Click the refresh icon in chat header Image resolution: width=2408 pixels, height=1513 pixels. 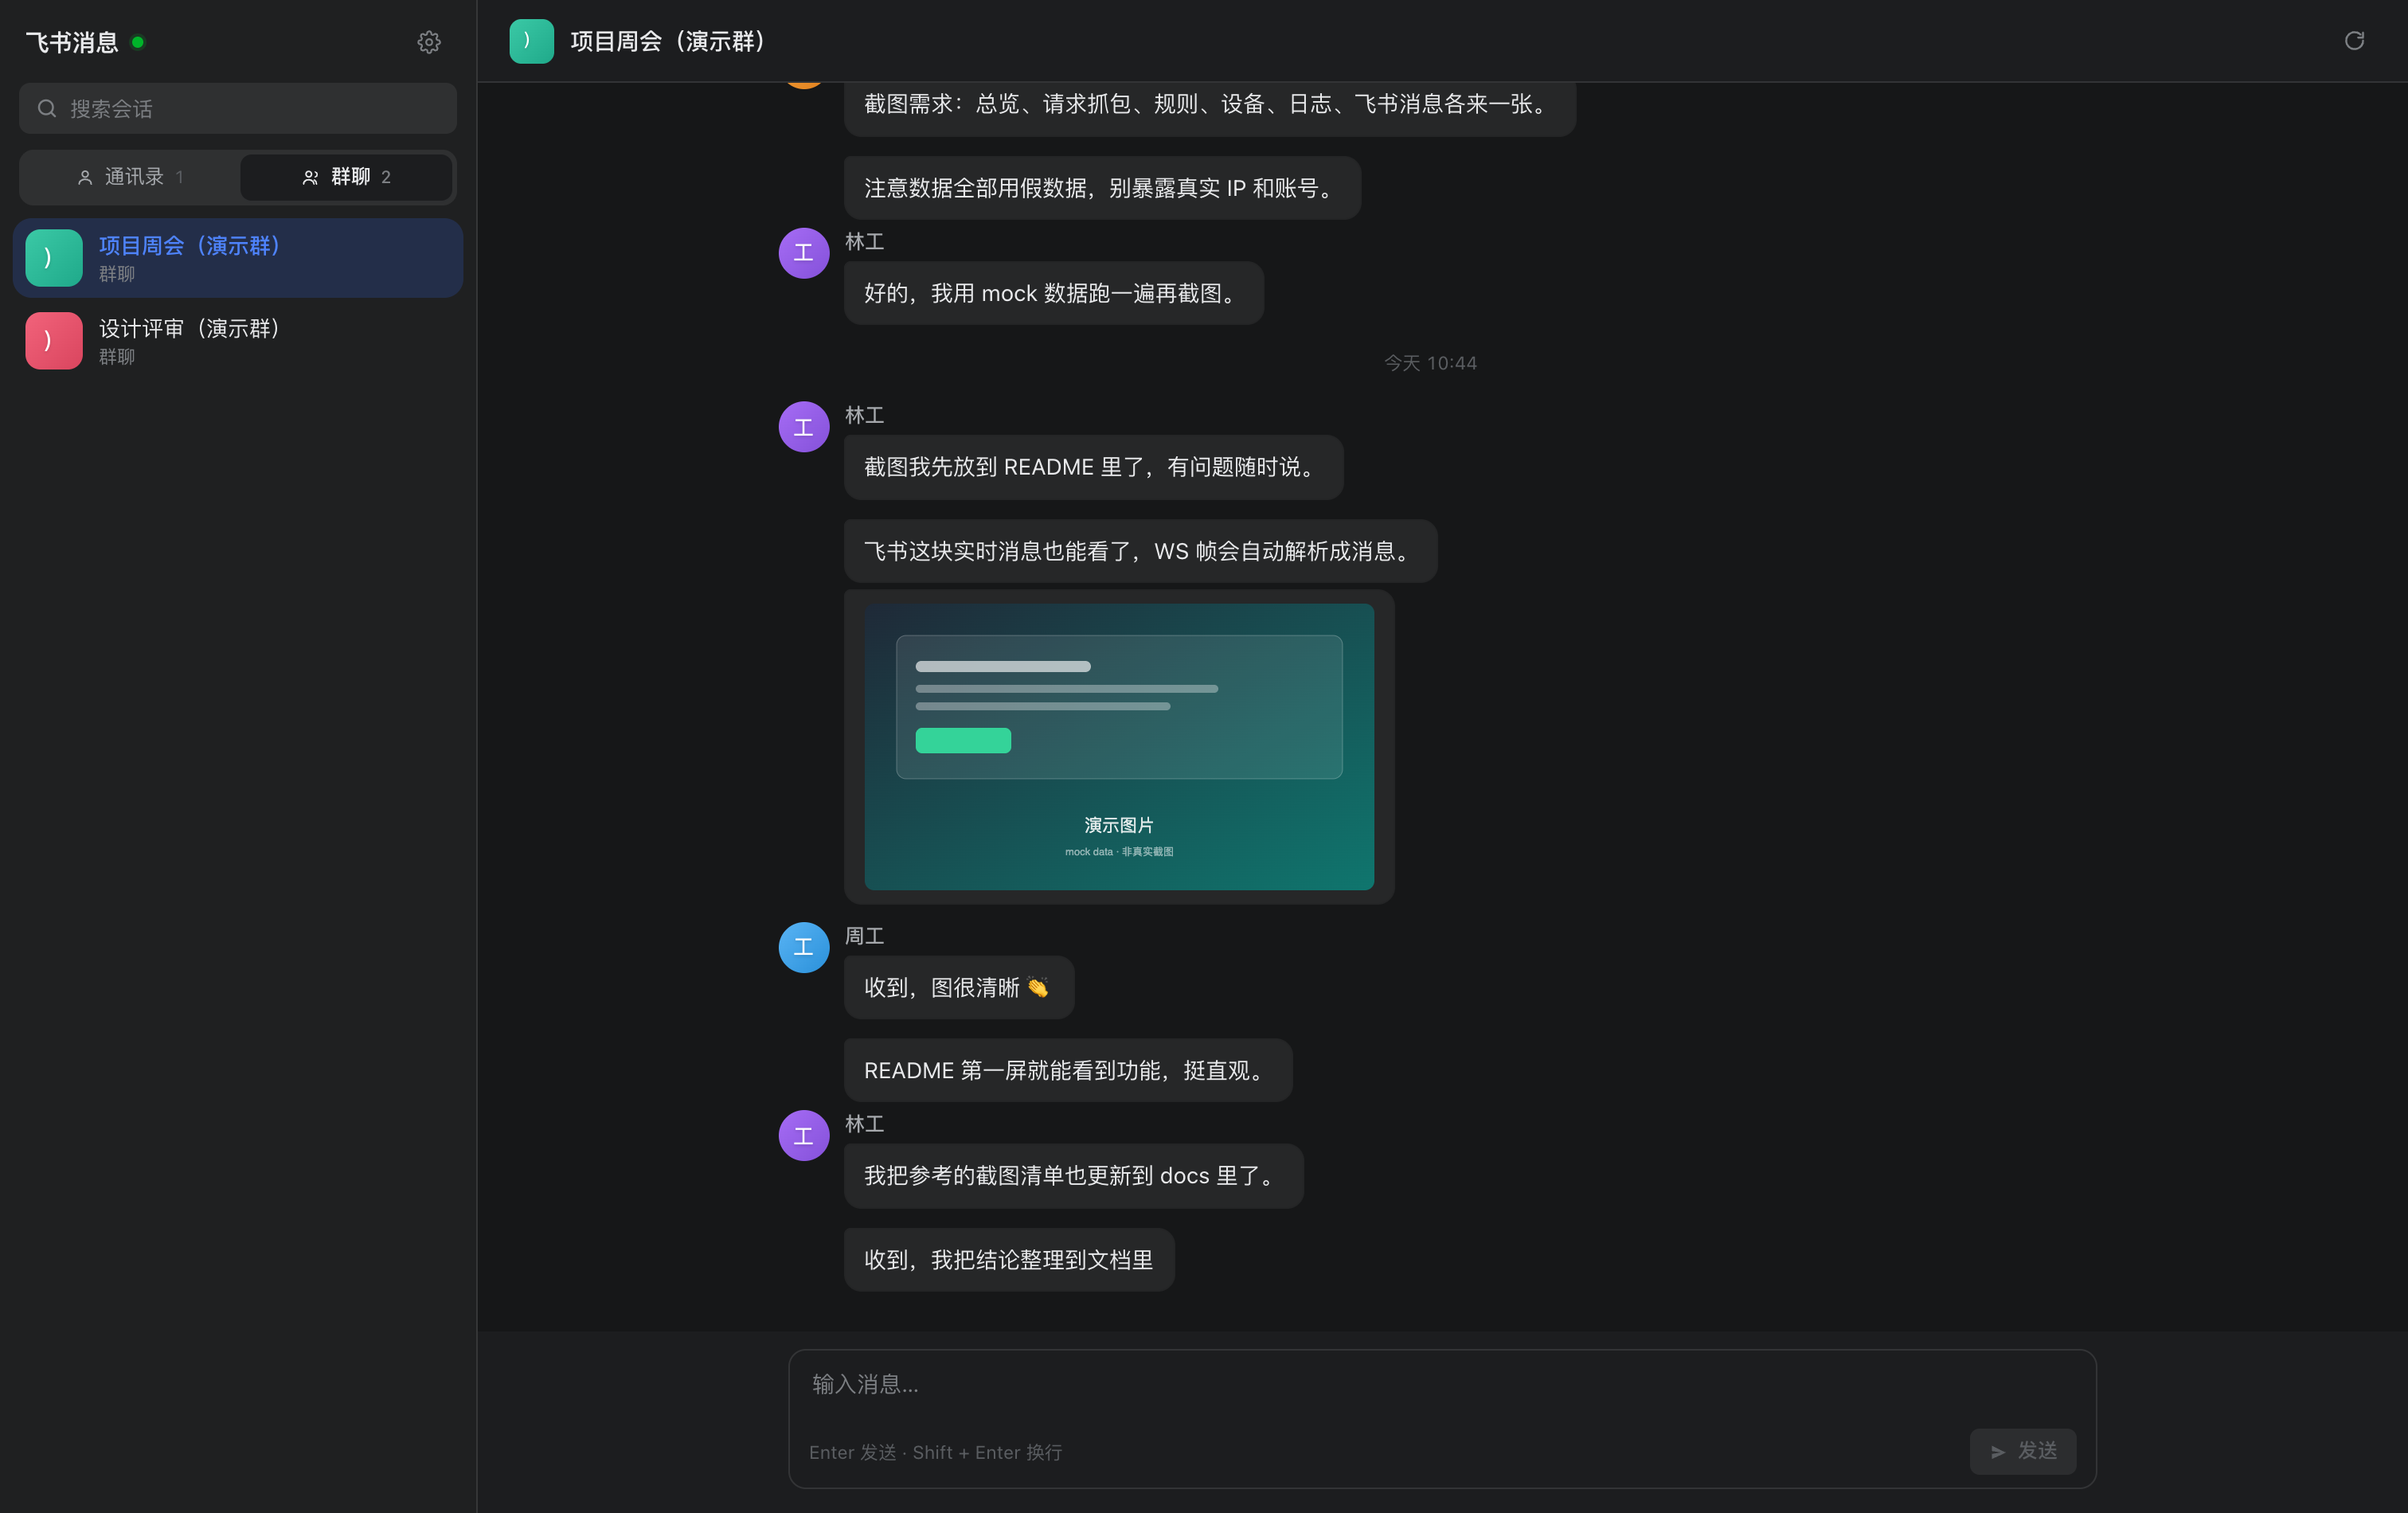(2354, 41)
